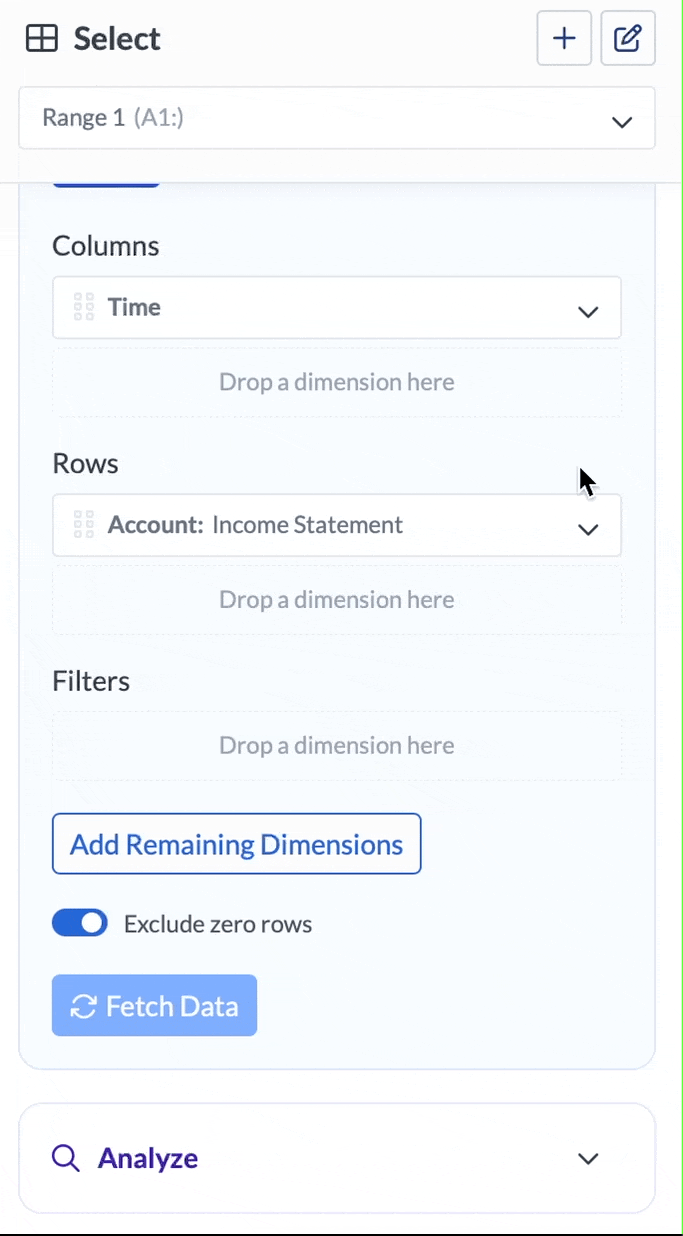
Task: Click the drag handle on the Account dimension
Action: click(x=84, y=525)
